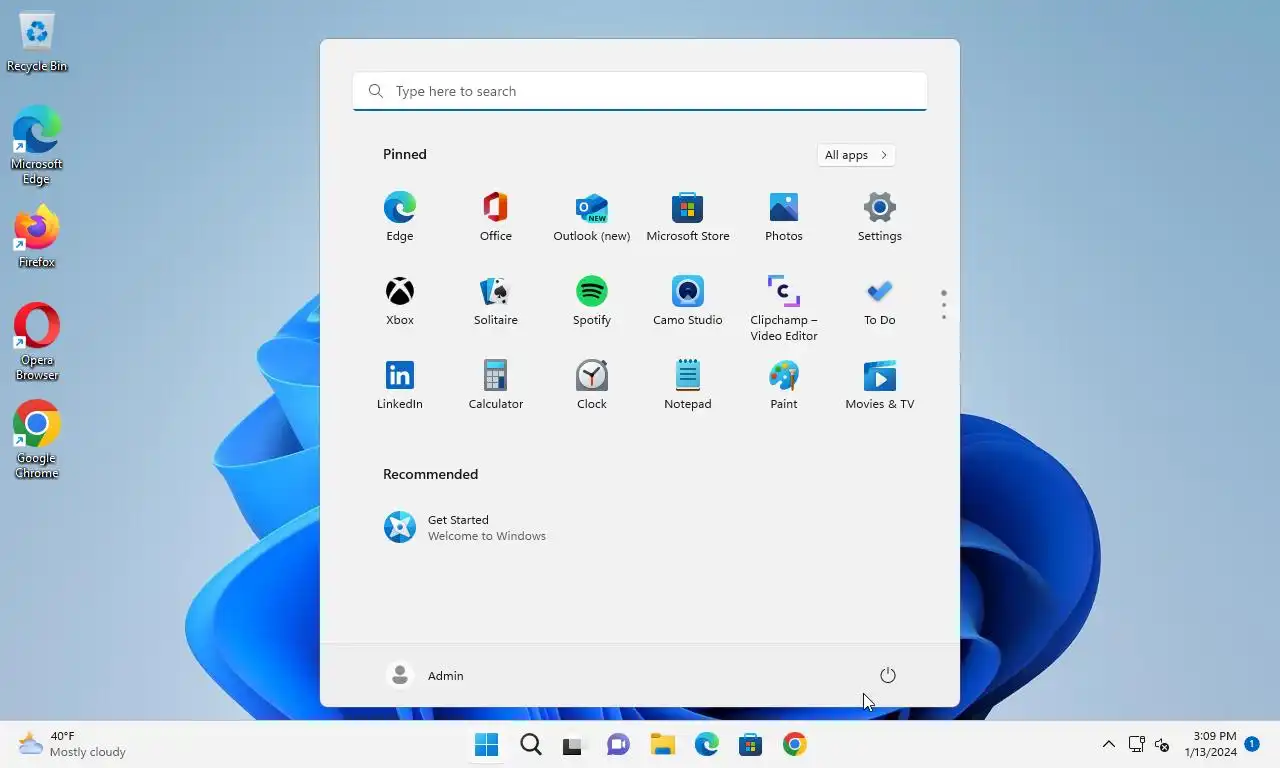This screenshot has width=1280, height=768.
Task: Open the clock showing 3:09 PM
Action: tap(1211, 744)
